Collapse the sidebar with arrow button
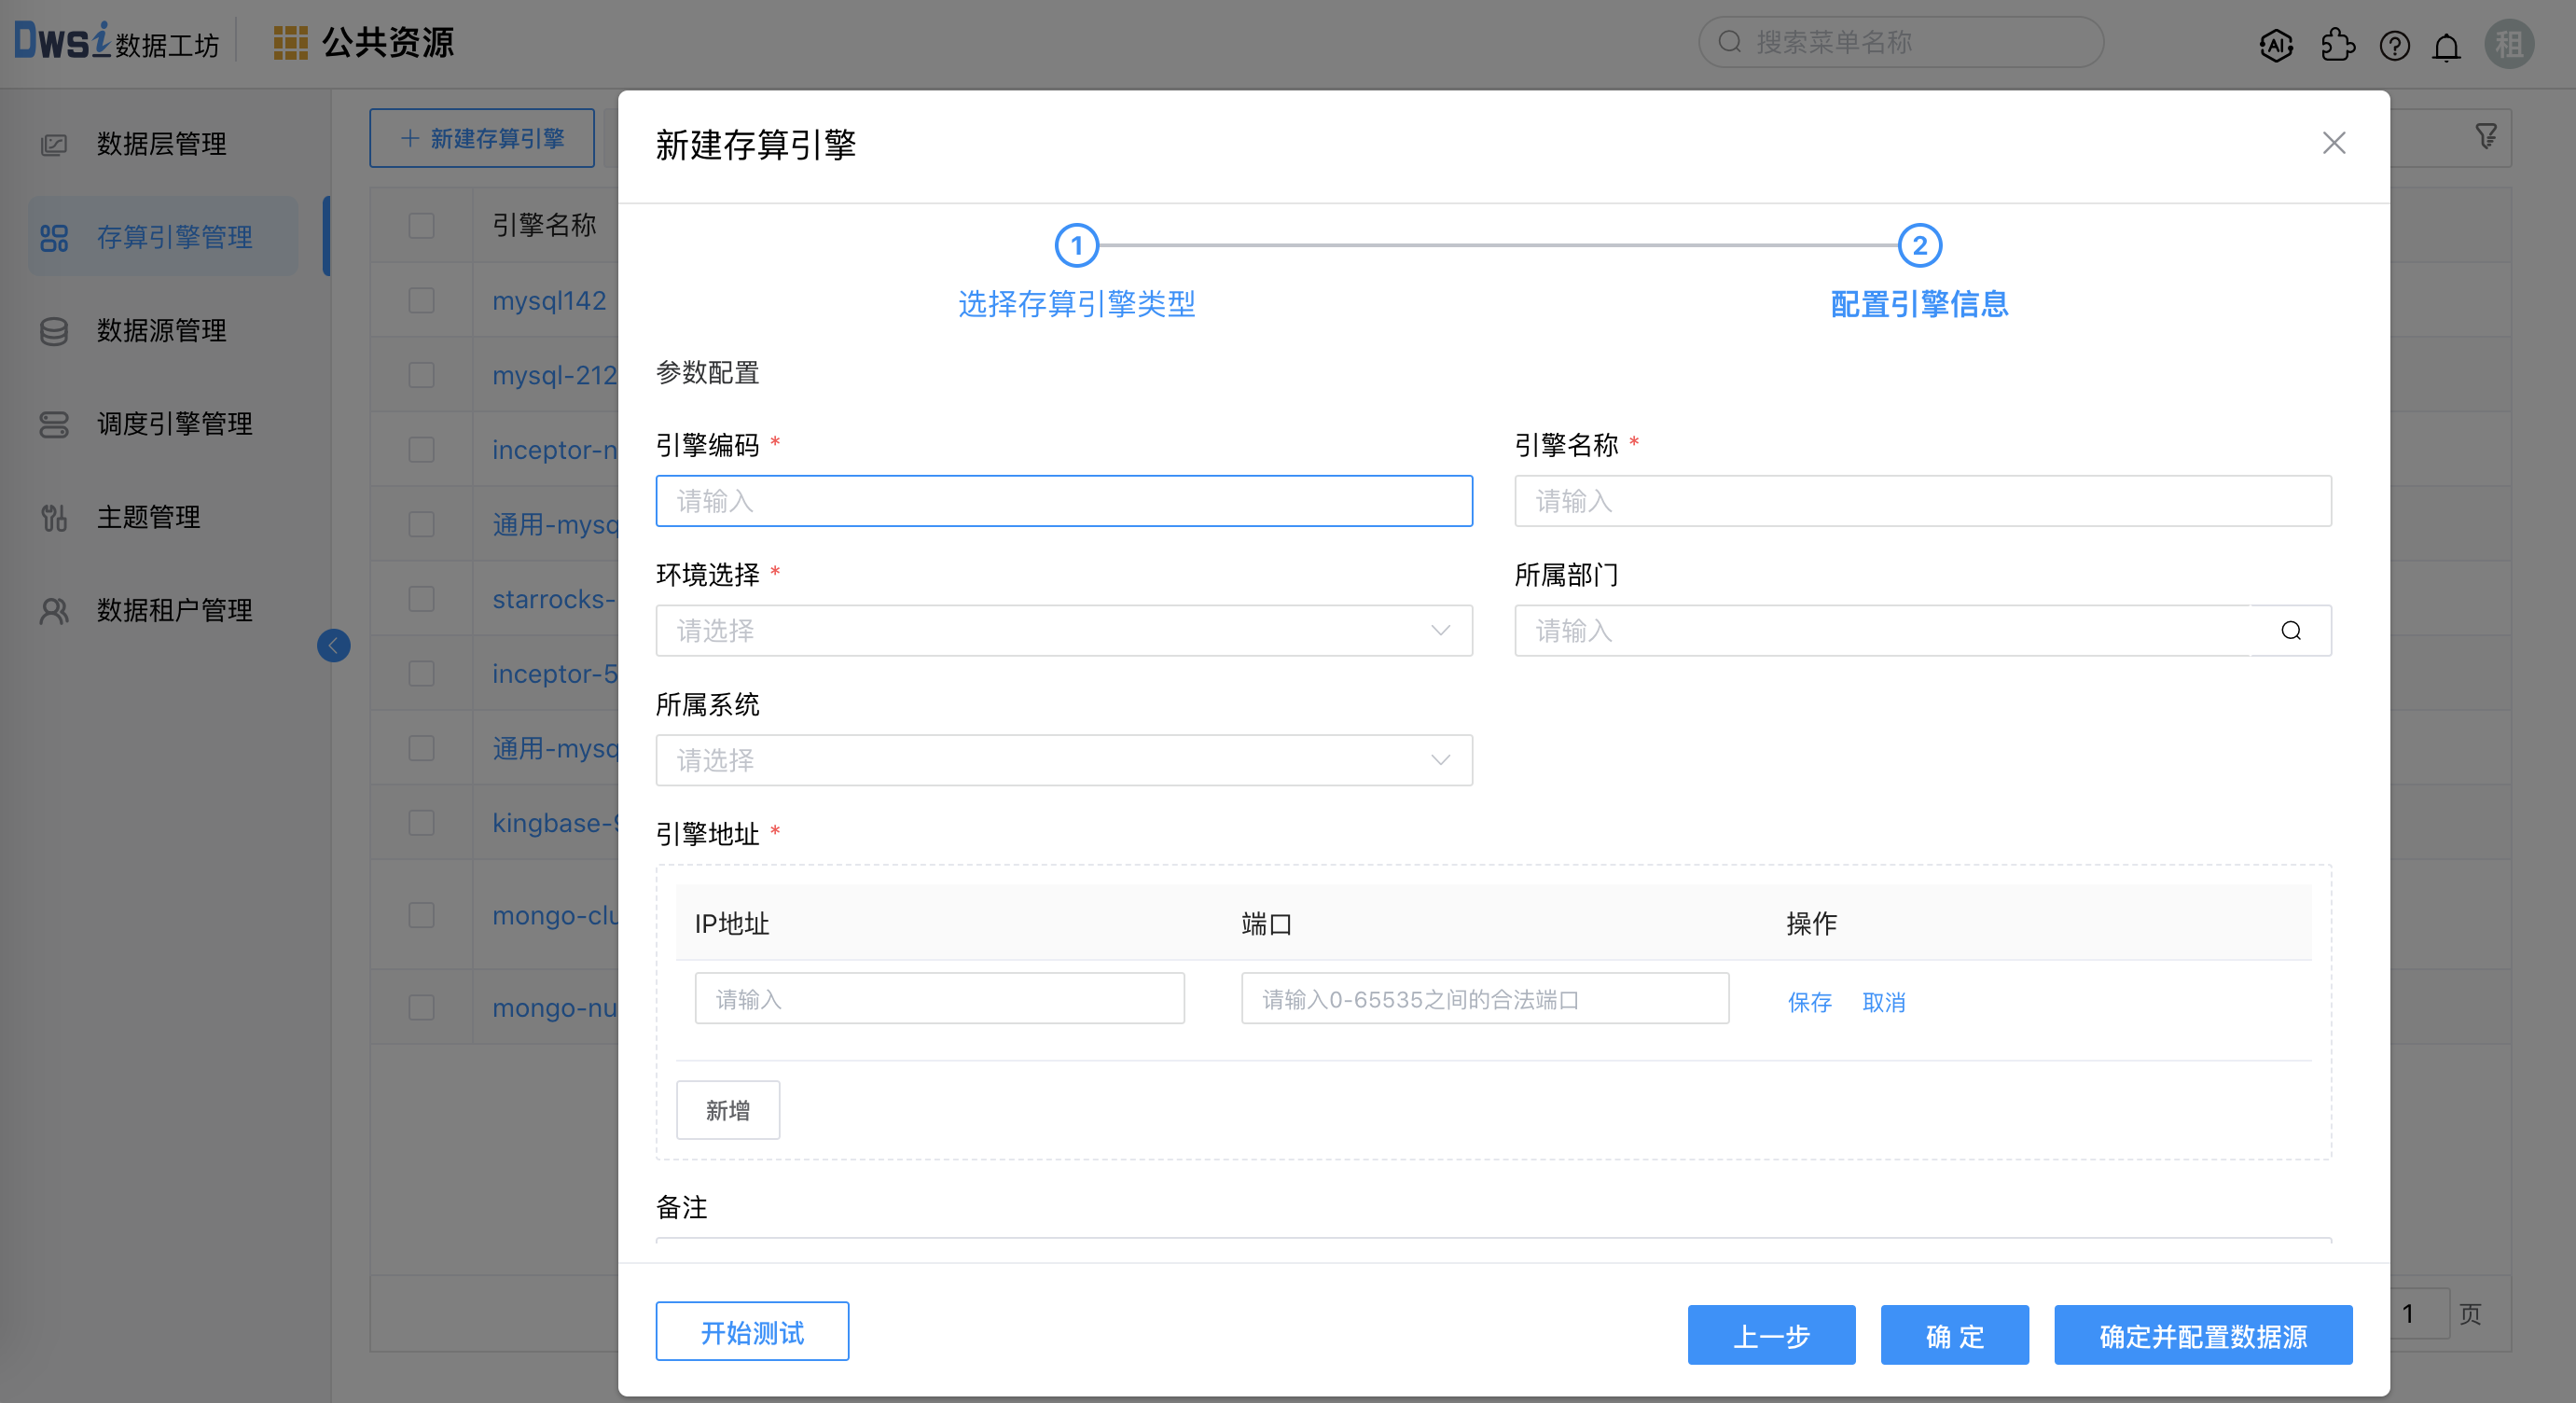Image resolution: width=2576 pixels, height=1403 pixels. click(333, 645)
